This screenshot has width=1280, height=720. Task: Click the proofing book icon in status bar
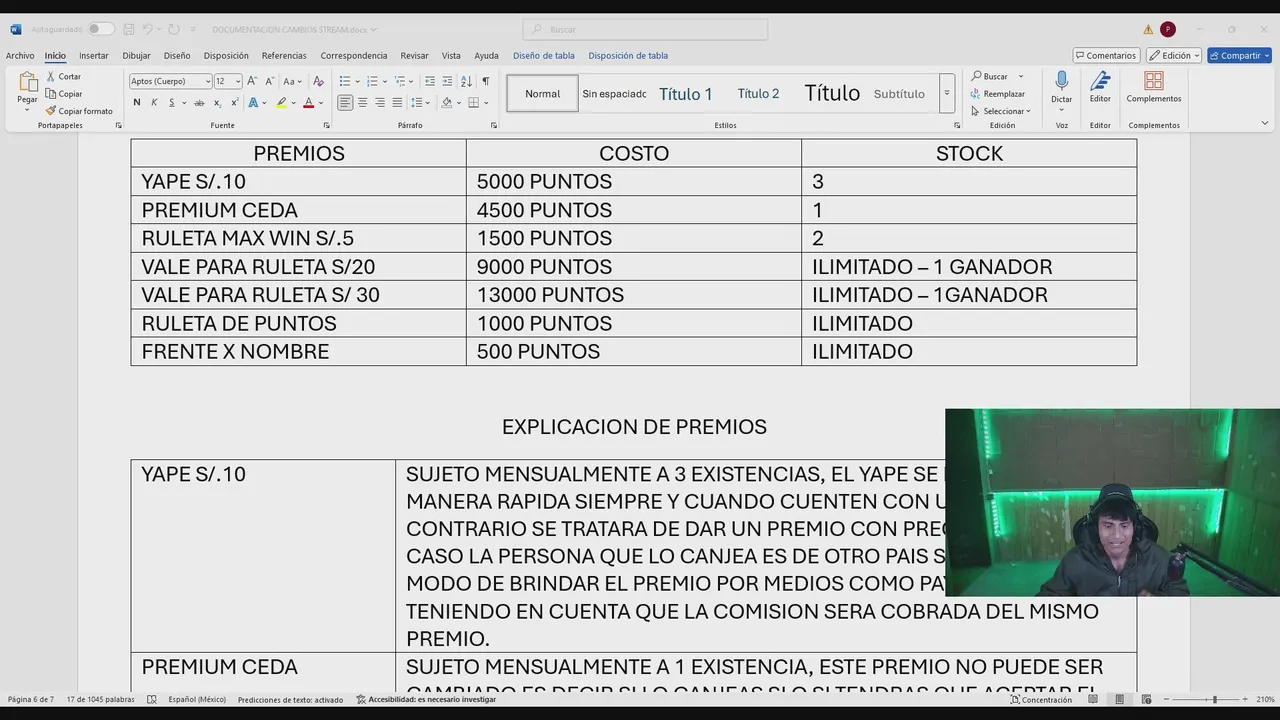coord(152,700)
